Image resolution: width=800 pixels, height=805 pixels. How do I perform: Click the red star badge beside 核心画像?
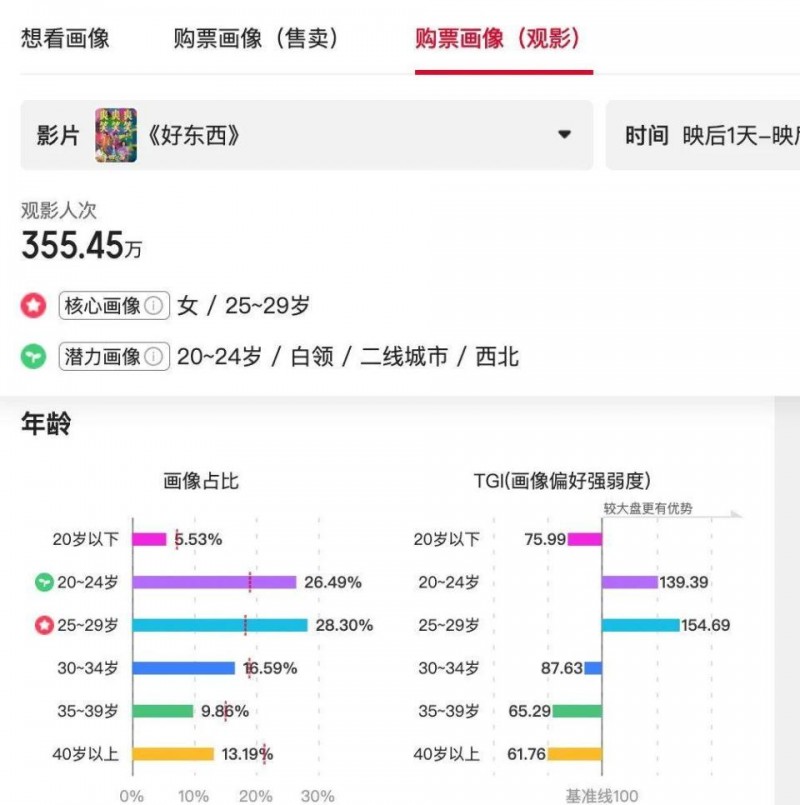point(34,307)
